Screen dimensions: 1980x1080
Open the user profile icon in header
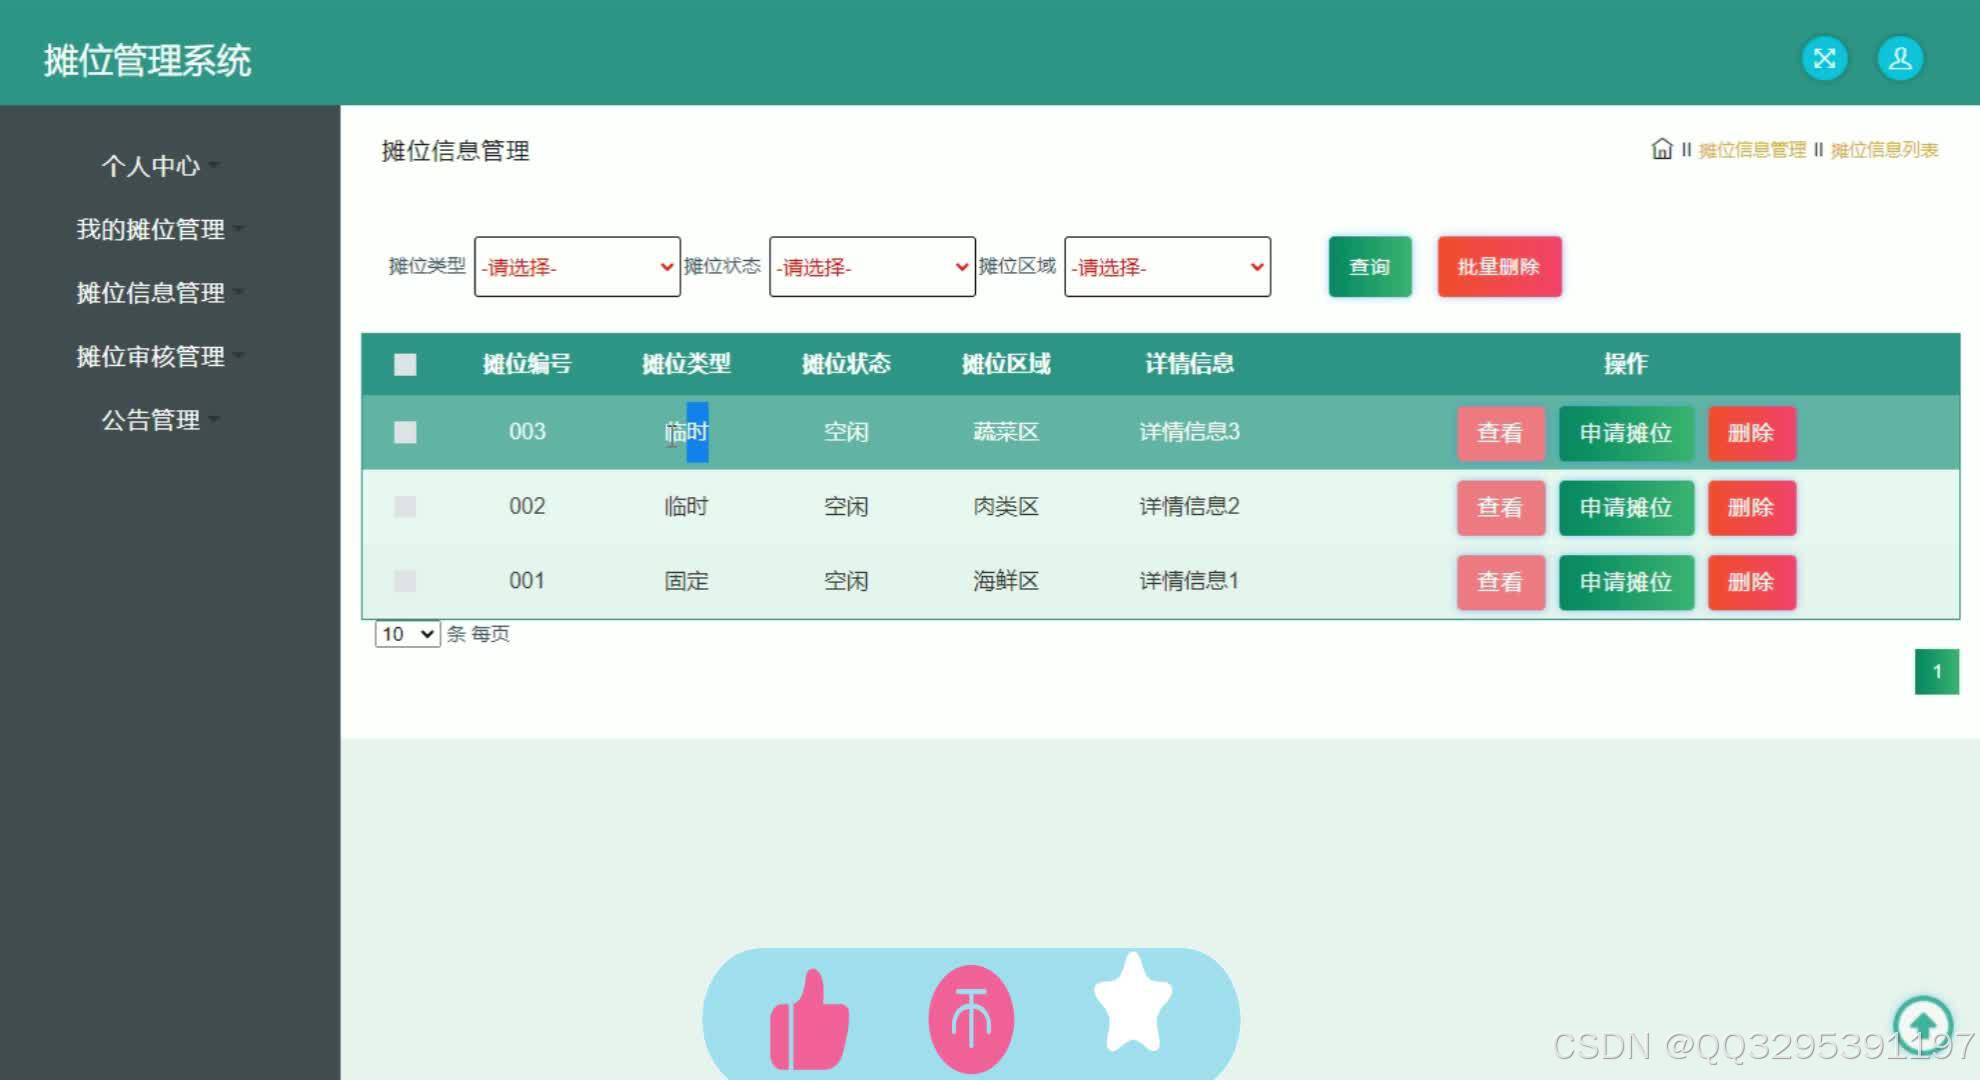[x=1900, y=58]
